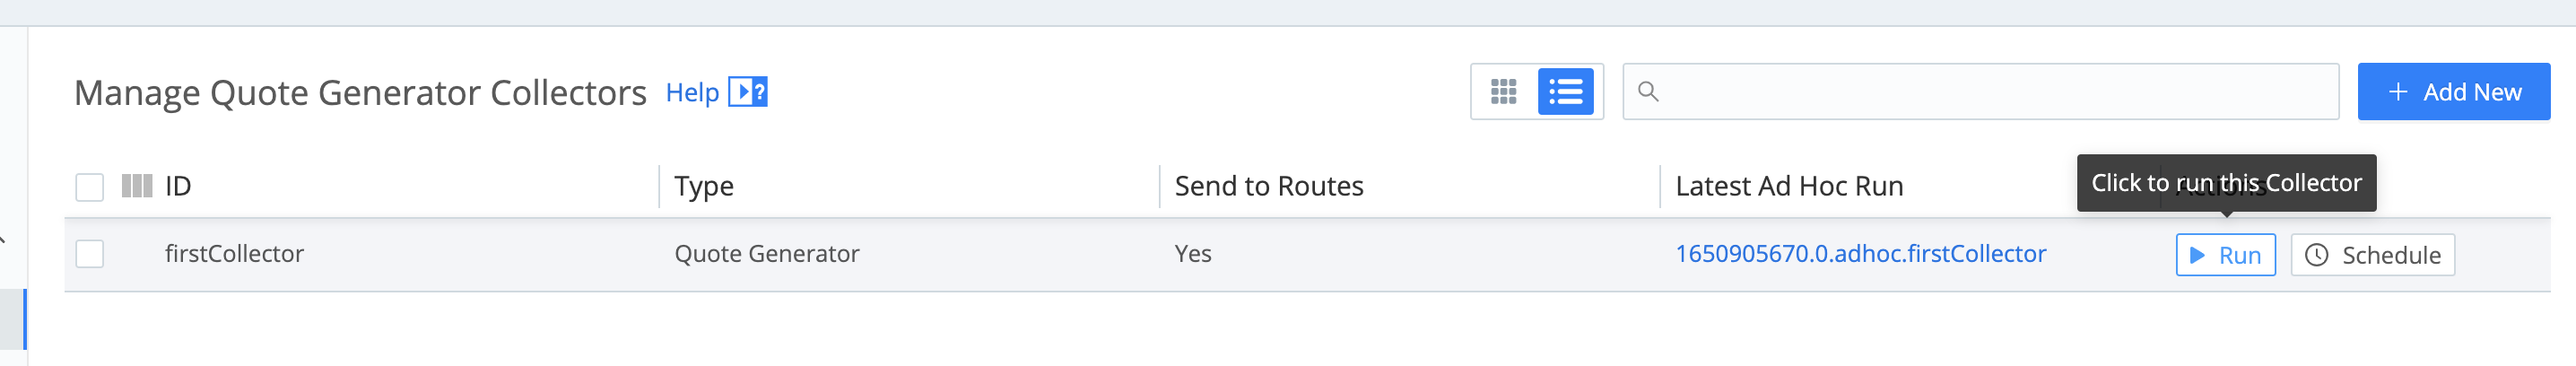Click the play icon on Run
2576x366 pixels.
coord(2197,255)
